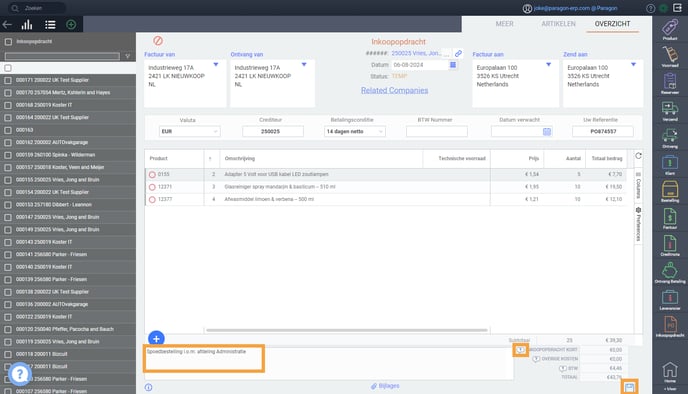Open the Ontvang Betaling piggy bank icon
This screenshot has height=394, width=688.
670,270
